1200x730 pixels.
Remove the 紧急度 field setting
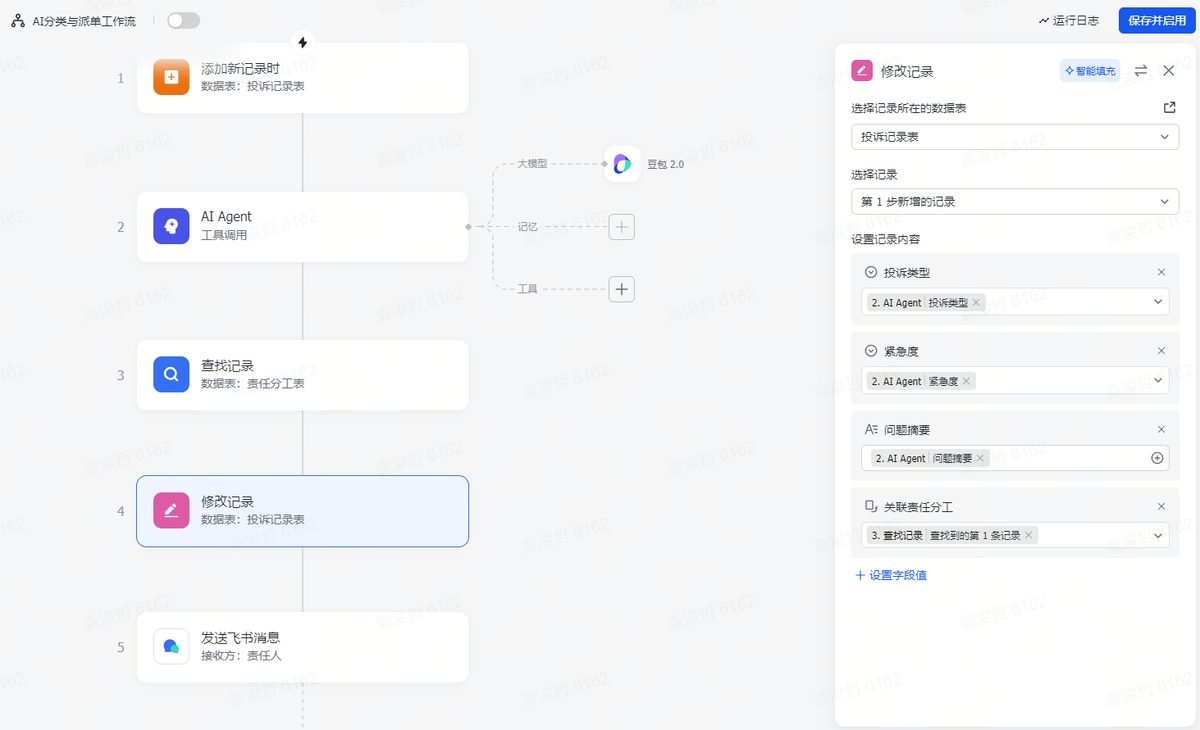click(1161, 351)
